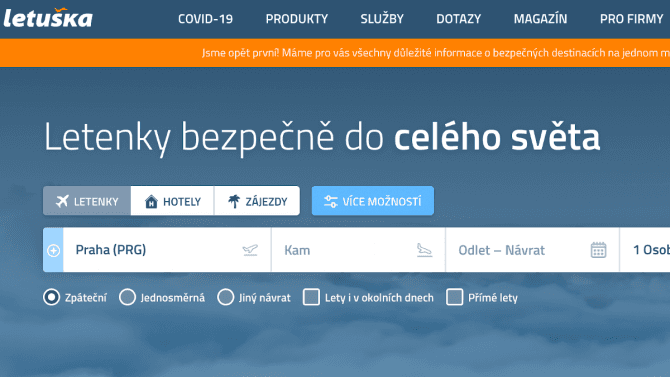Click the Odlet – Návrat date field
The width and height of the screenshot is (670, 377).
point(532,250)
